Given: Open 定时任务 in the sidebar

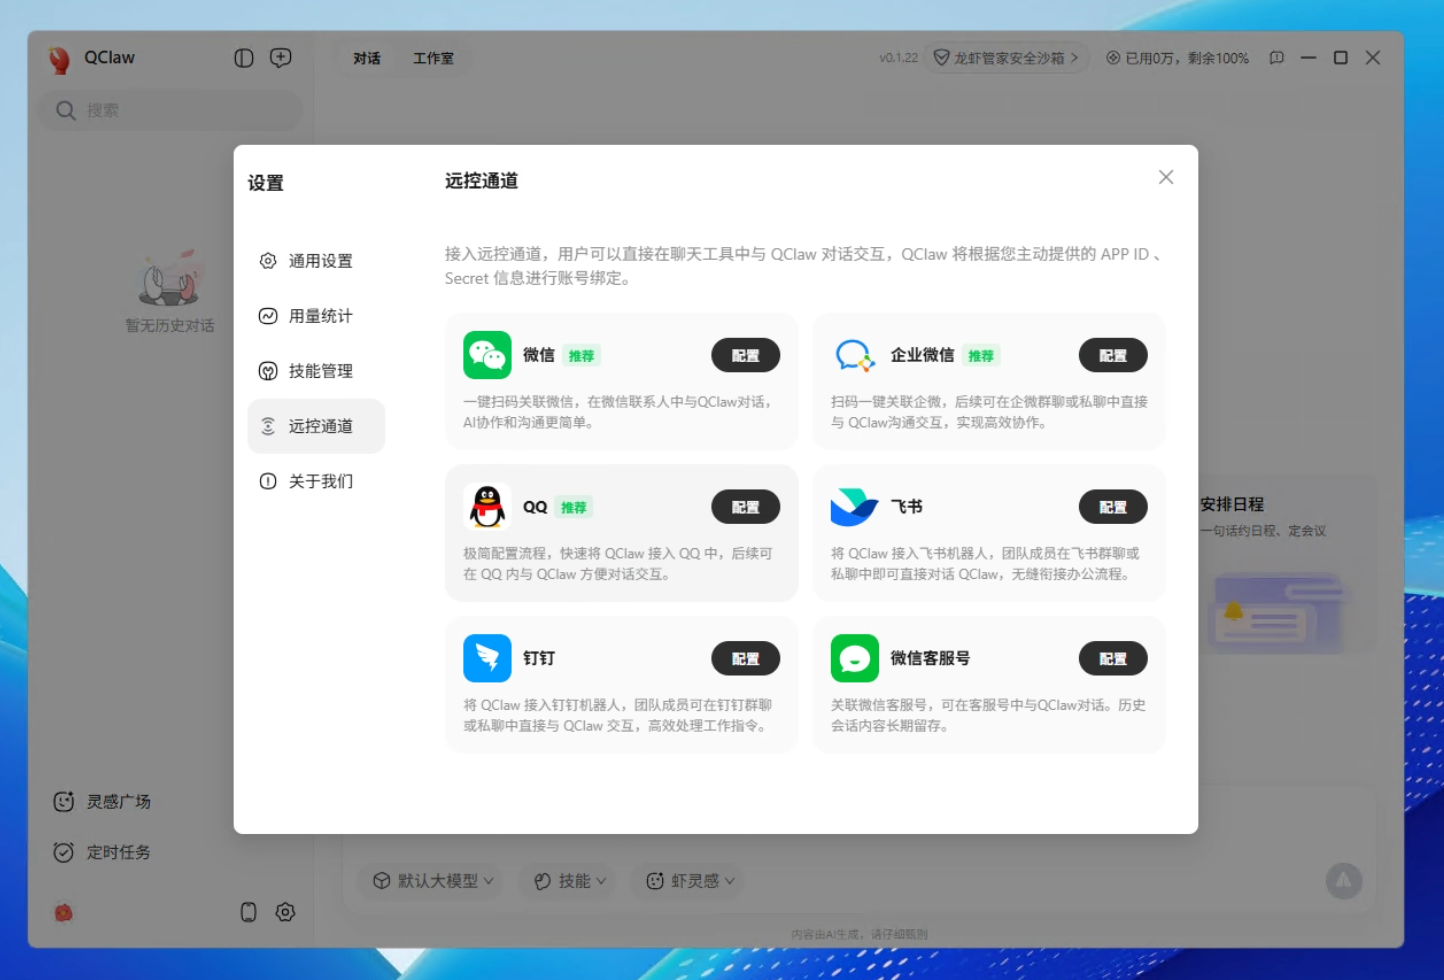Looking at the screenshot, I should pyautogui.click(x=118, y=852).
